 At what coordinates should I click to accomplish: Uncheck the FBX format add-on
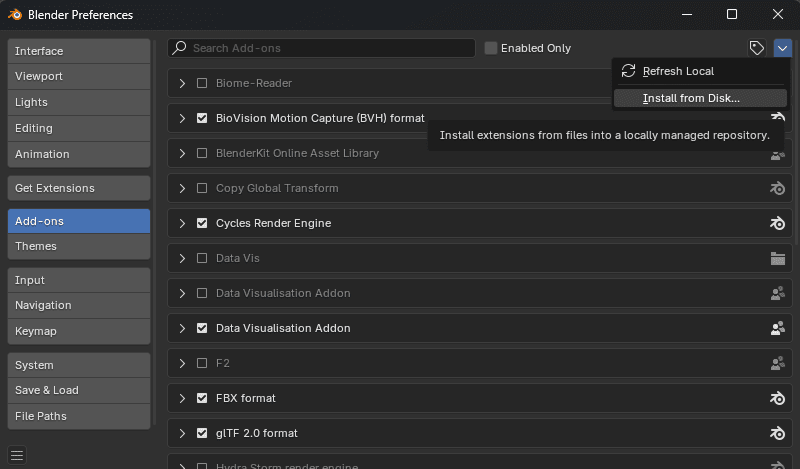click(202, 398)
